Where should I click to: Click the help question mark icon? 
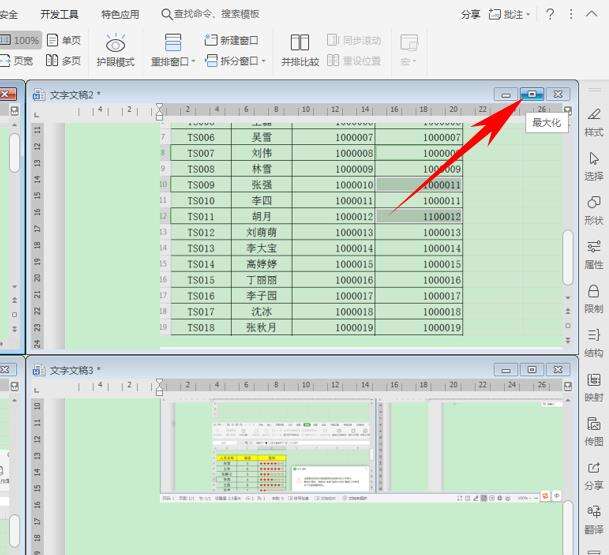[x=550, y=15]
